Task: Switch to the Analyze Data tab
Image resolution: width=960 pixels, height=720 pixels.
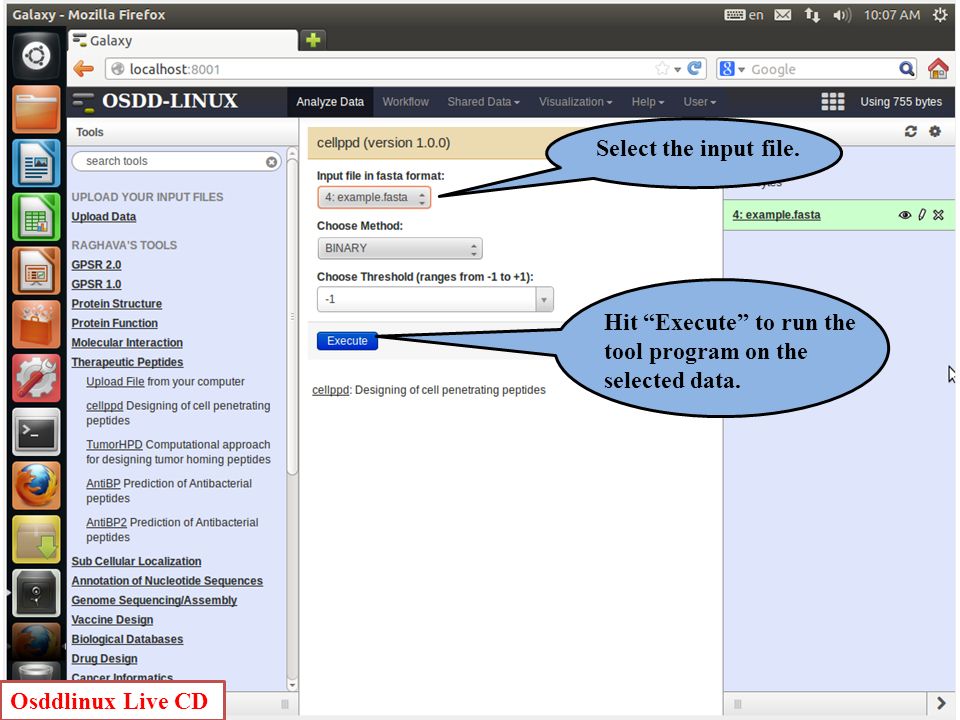Action: tap(330, 102)
